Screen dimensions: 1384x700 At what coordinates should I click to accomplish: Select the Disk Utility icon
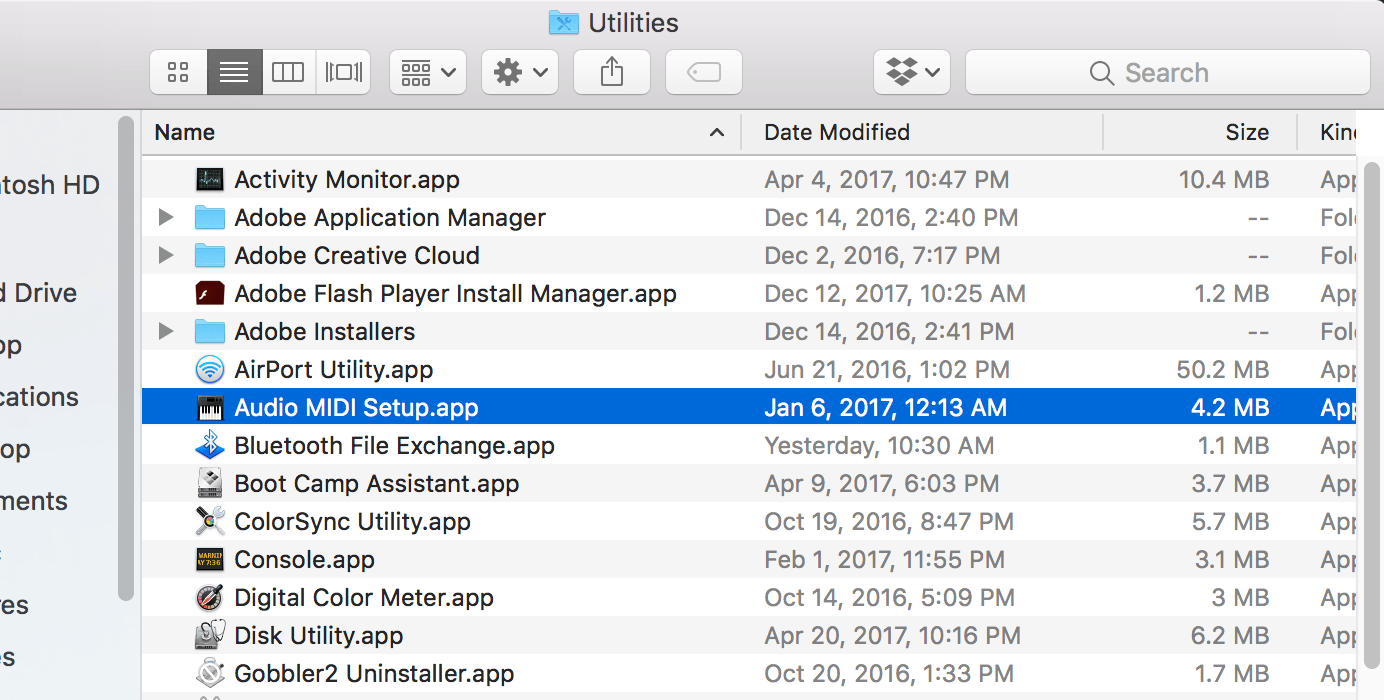(210, 636)
